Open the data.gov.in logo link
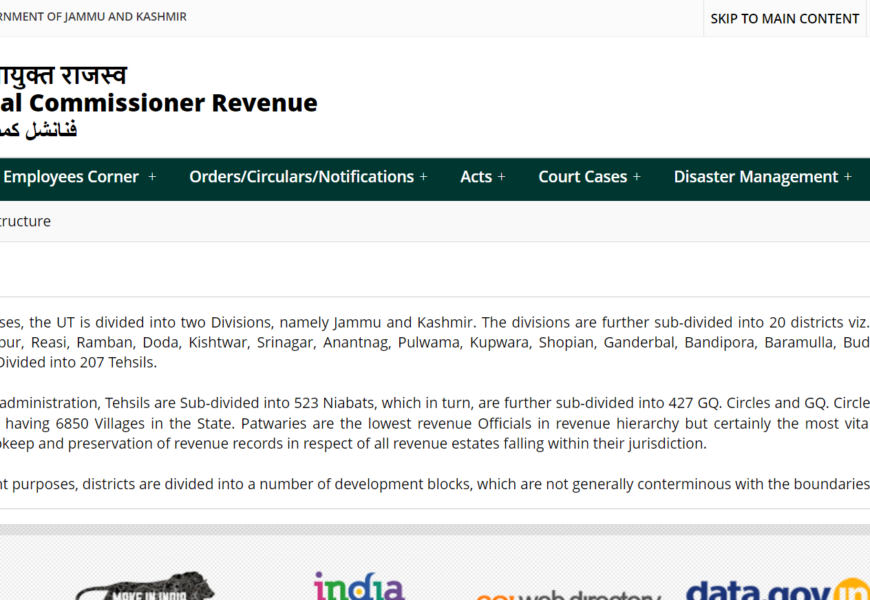 [x=777, y=589]
